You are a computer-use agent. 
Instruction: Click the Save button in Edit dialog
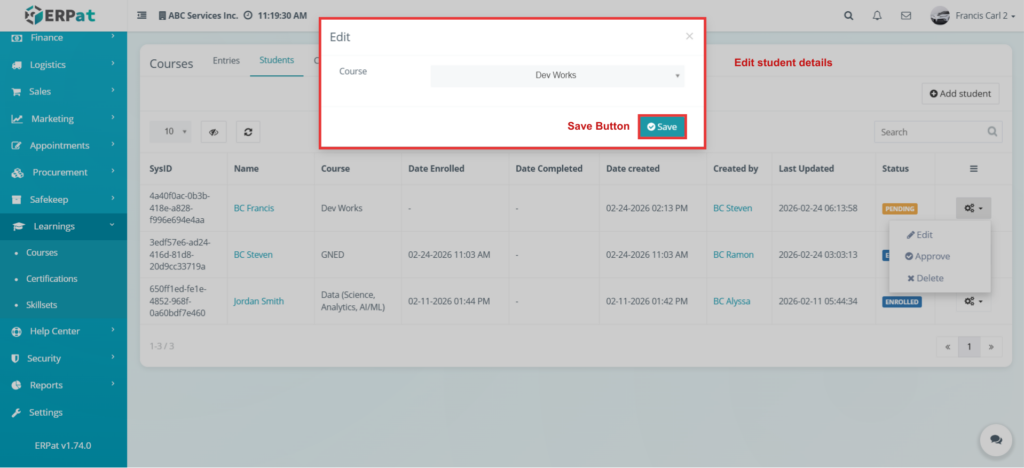click(662, 127)
